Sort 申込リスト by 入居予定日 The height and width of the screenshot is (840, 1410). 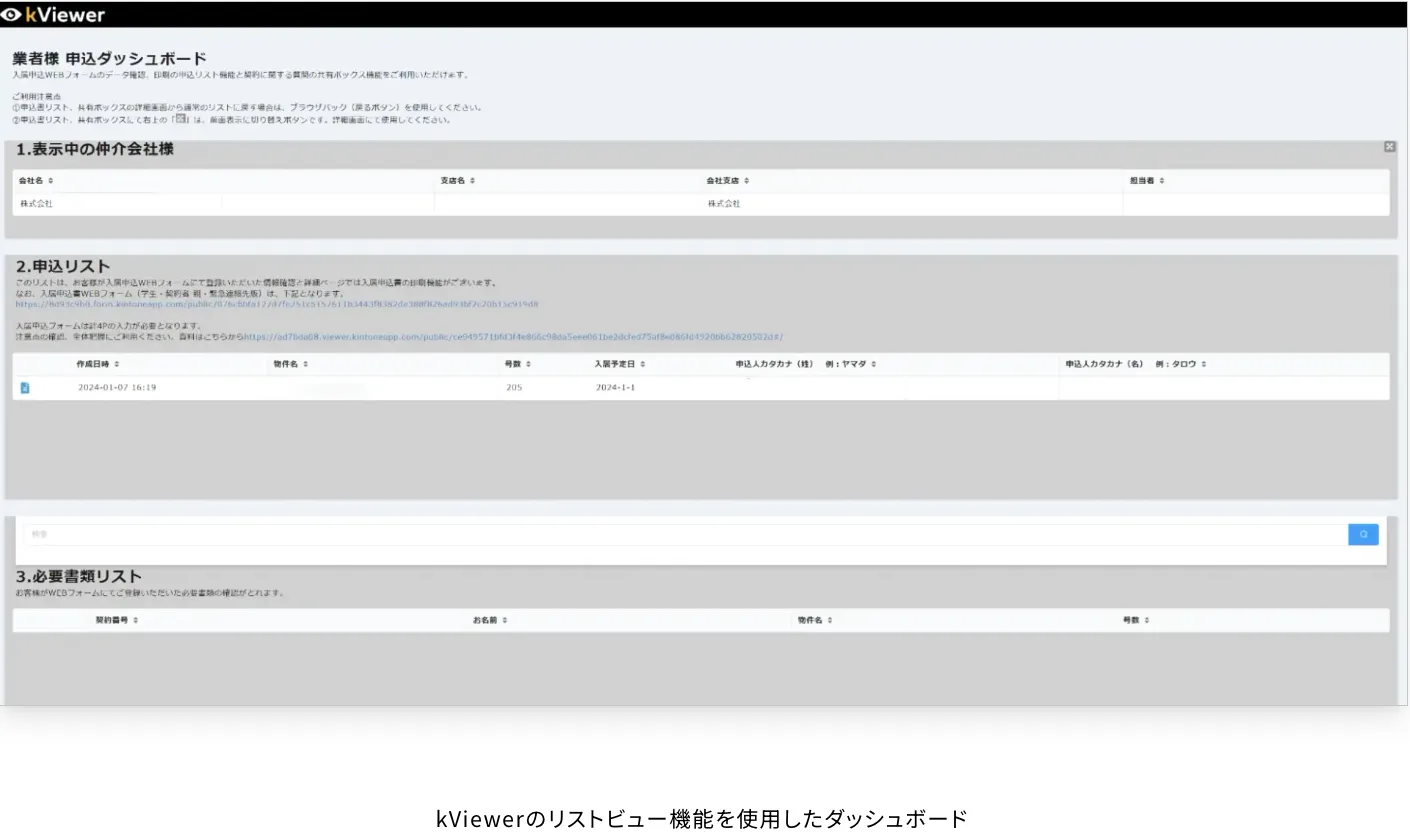620,364
